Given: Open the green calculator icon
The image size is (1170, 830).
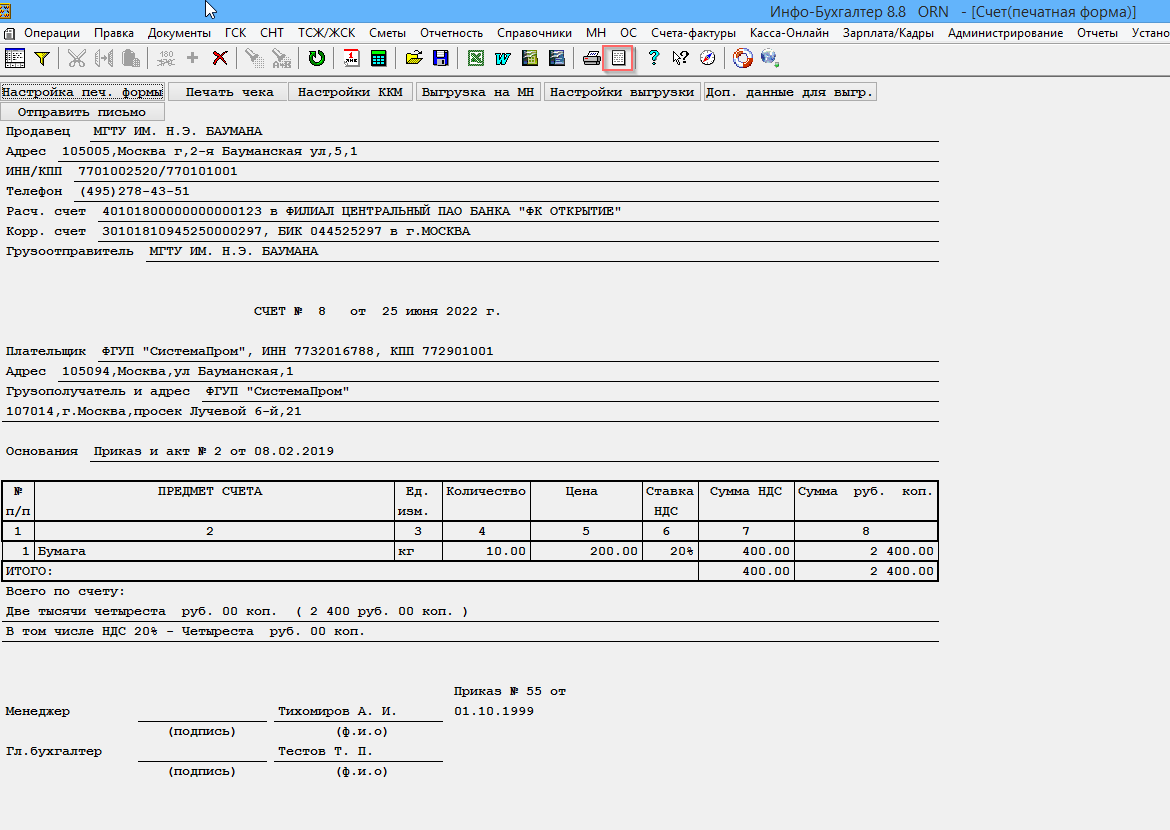Looking at the screenshot, I should pyautogui.click(x=378, y=58).
